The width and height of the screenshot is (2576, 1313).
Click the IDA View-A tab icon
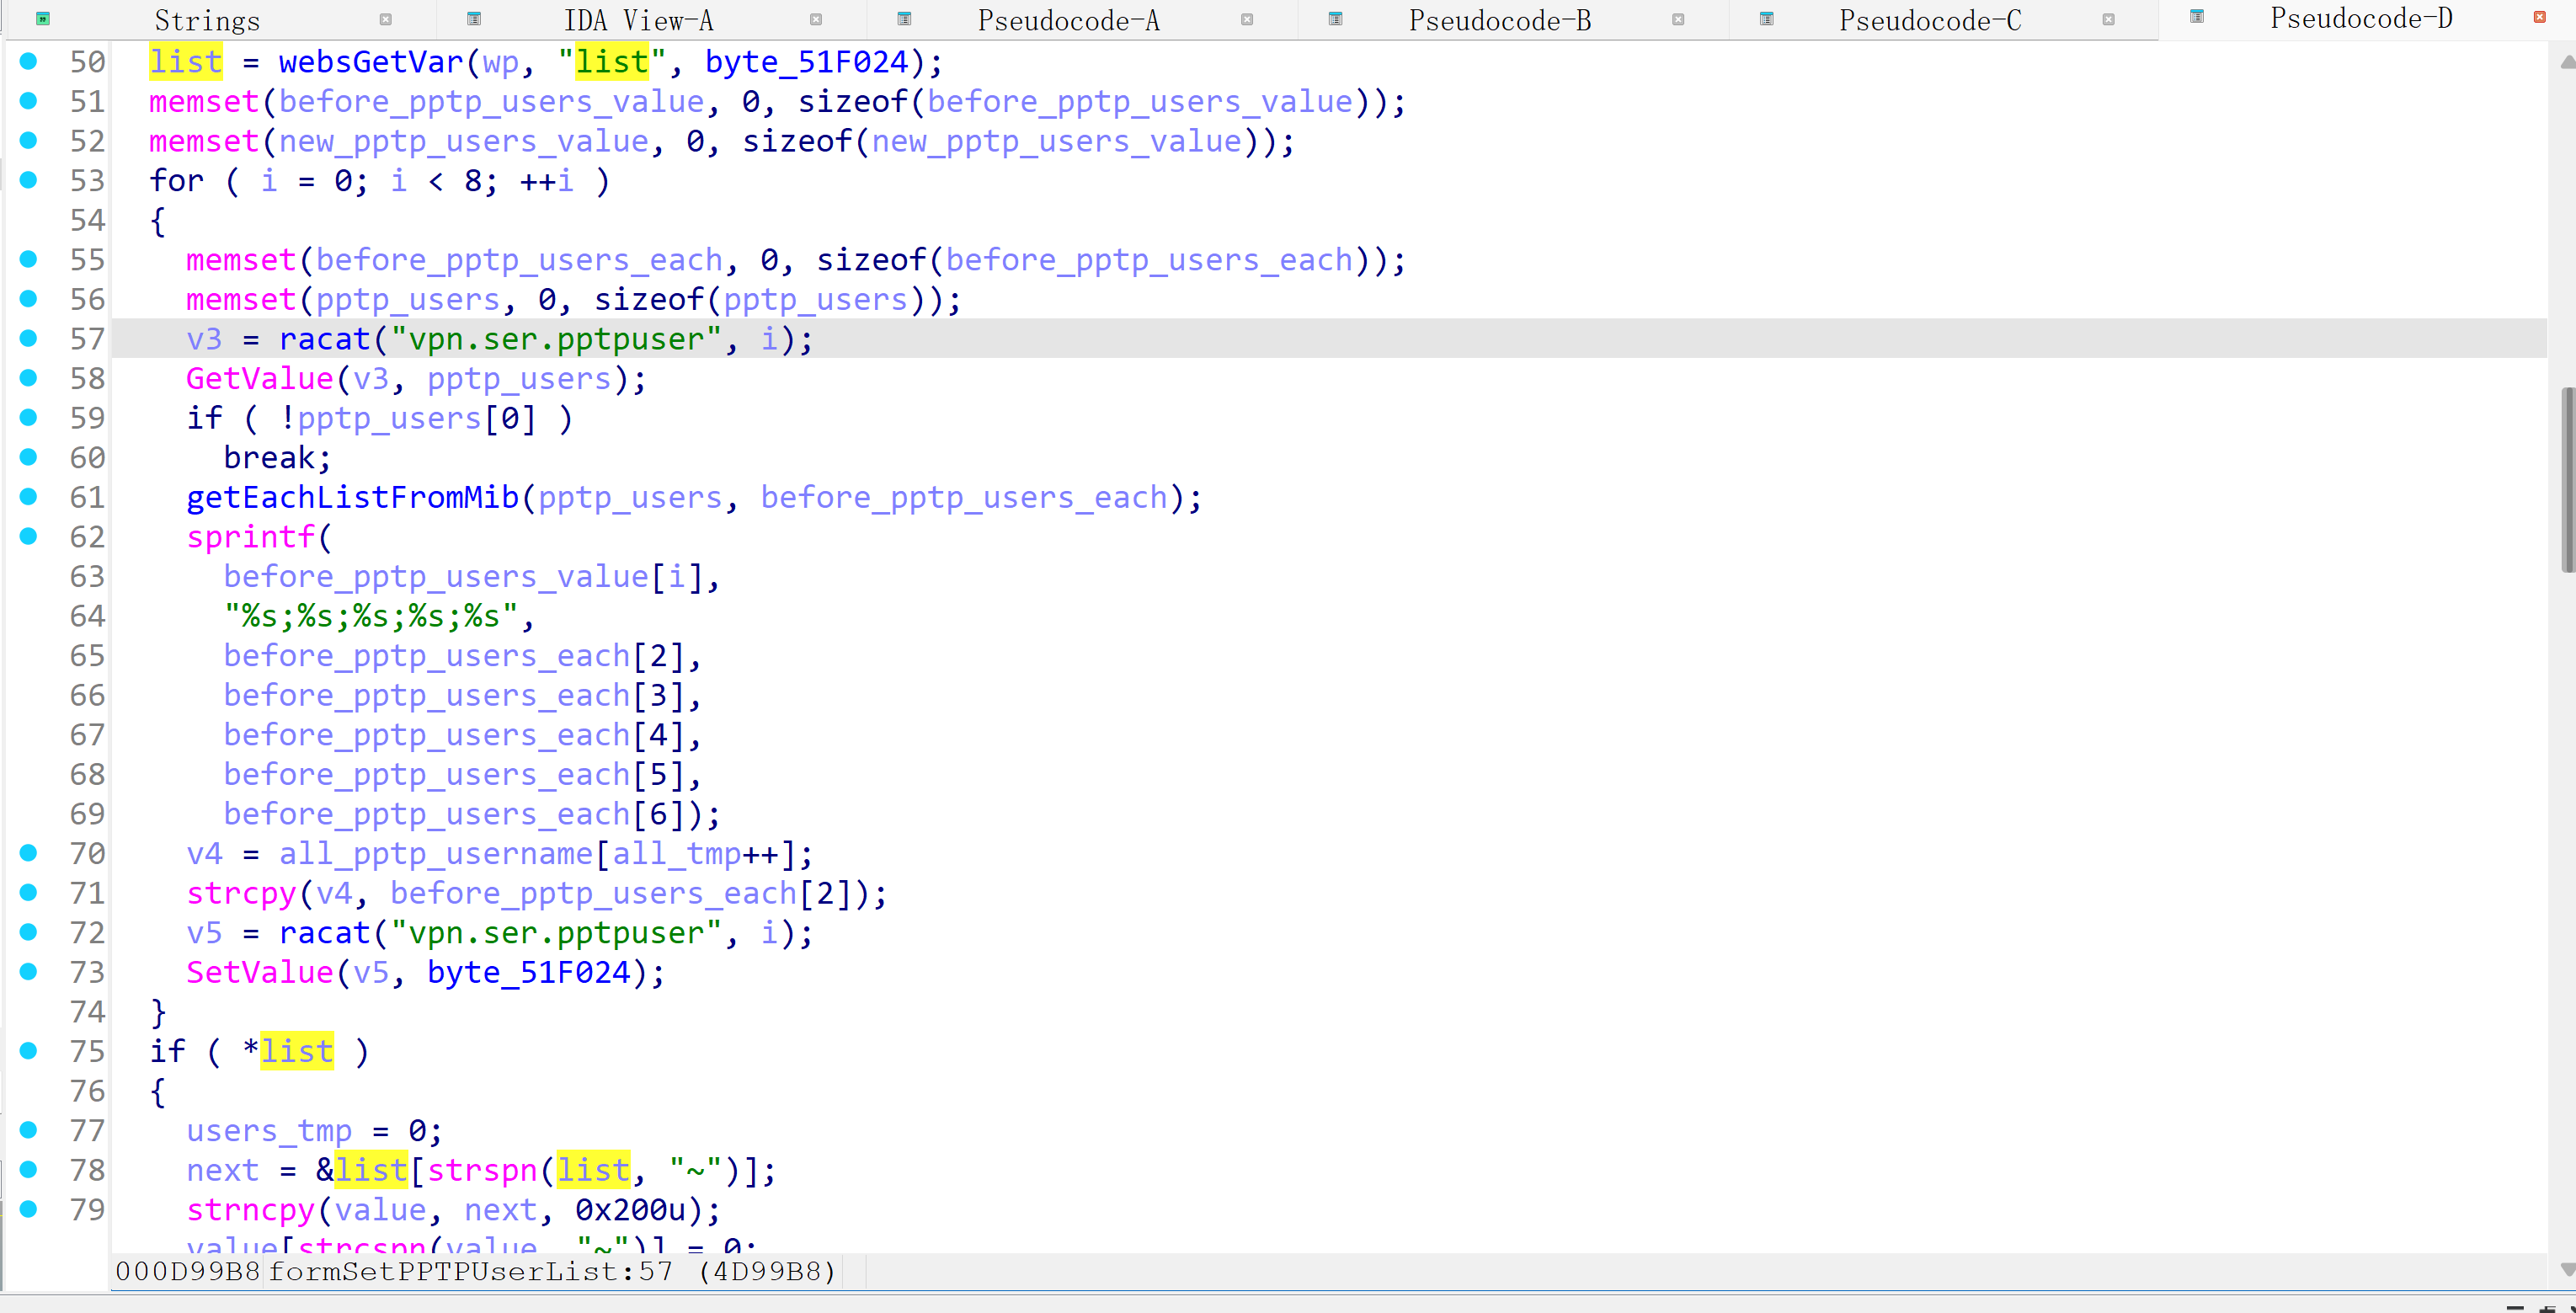(474, 19)
